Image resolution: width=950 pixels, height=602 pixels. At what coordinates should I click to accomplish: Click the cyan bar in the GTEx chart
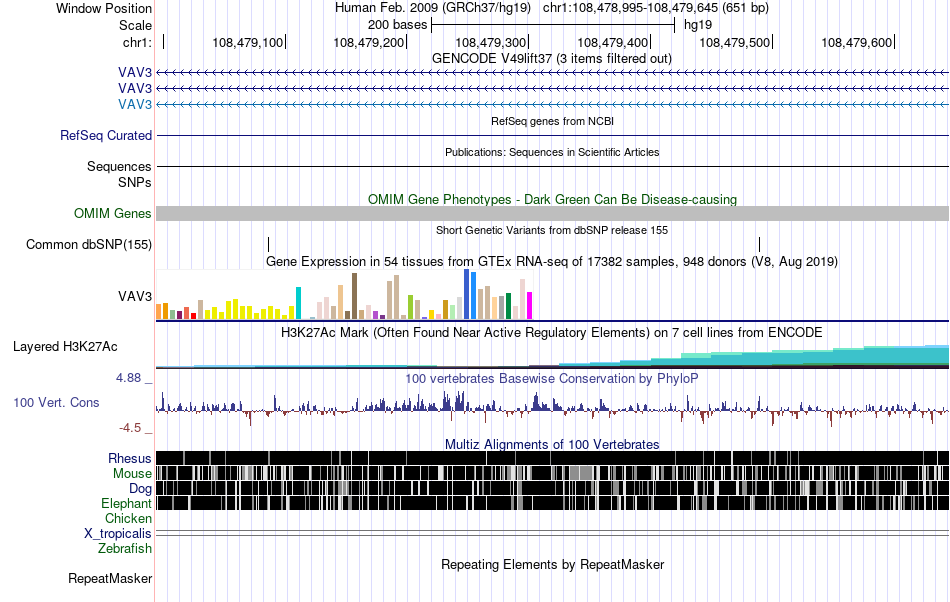point(298,303)
